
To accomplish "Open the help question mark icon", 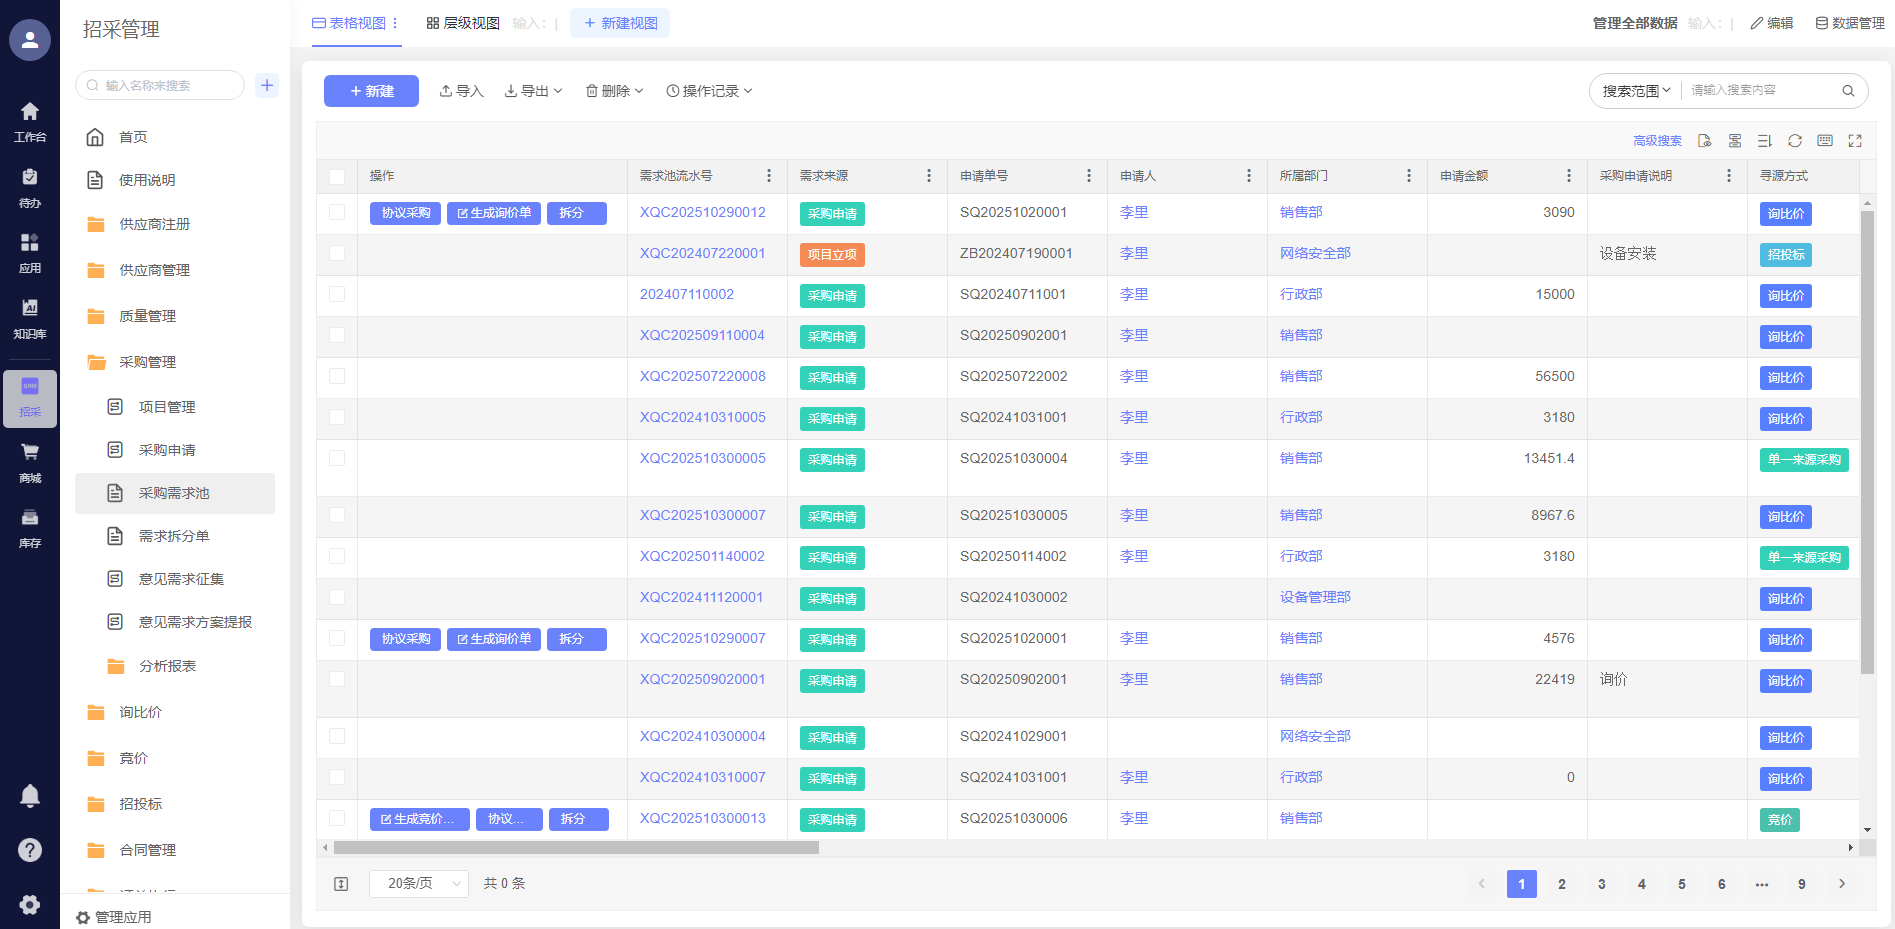I will [30, 850].
